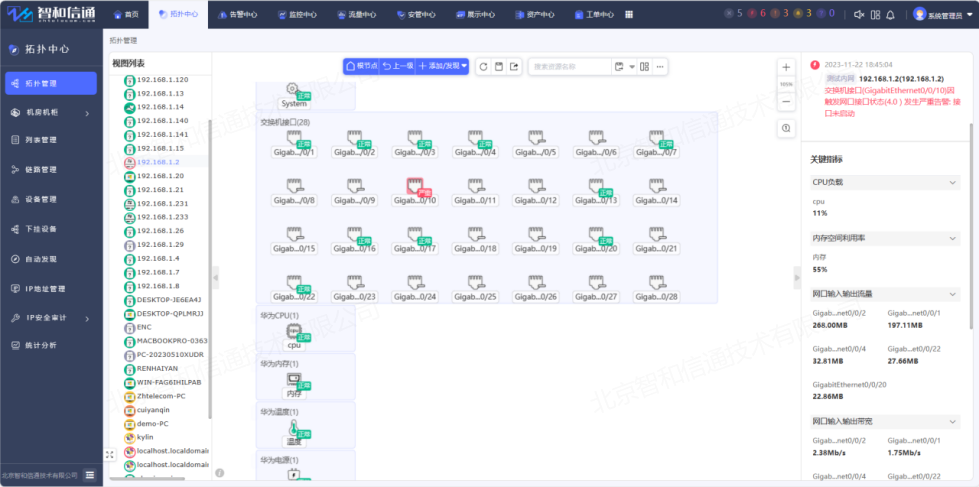Click the 192.168.1.2 alarm title text
Screen dimensions: 979x487
point(901,79)
